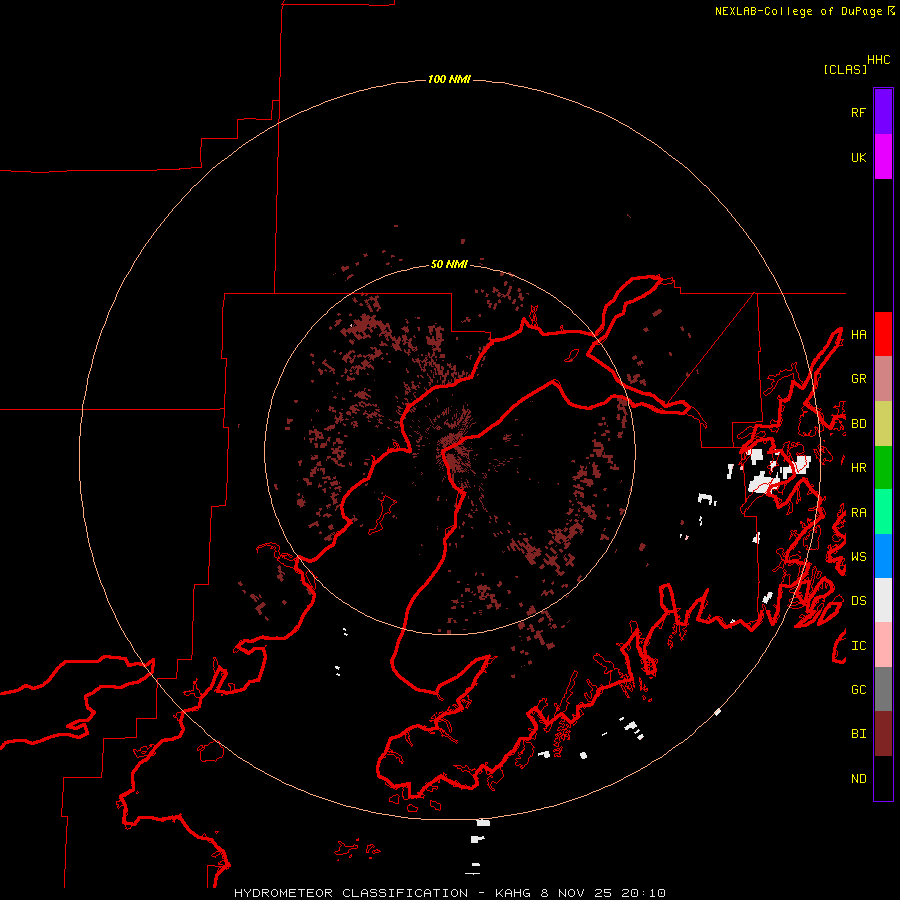The image size is (900, 900).
Task: Click the GC legend label
Action: [859, 689]
